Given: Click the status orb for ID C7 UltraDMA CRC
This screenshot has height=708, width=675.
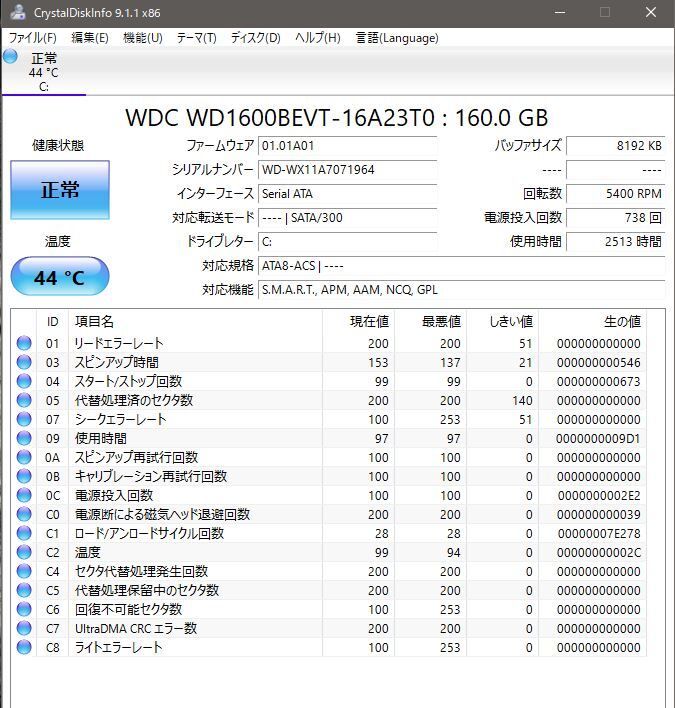Looking at the screenshot, I should pos(24,628).
